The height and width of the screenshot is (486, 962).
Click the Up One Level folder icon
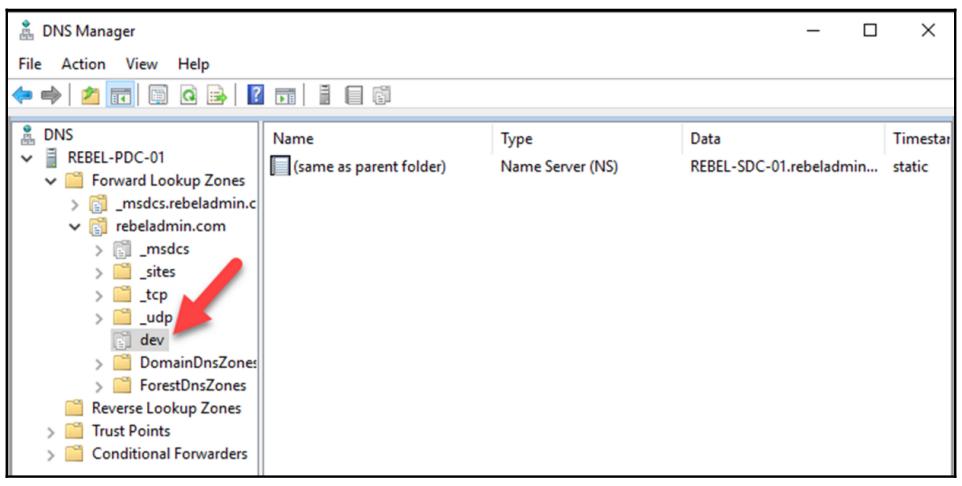90,95
